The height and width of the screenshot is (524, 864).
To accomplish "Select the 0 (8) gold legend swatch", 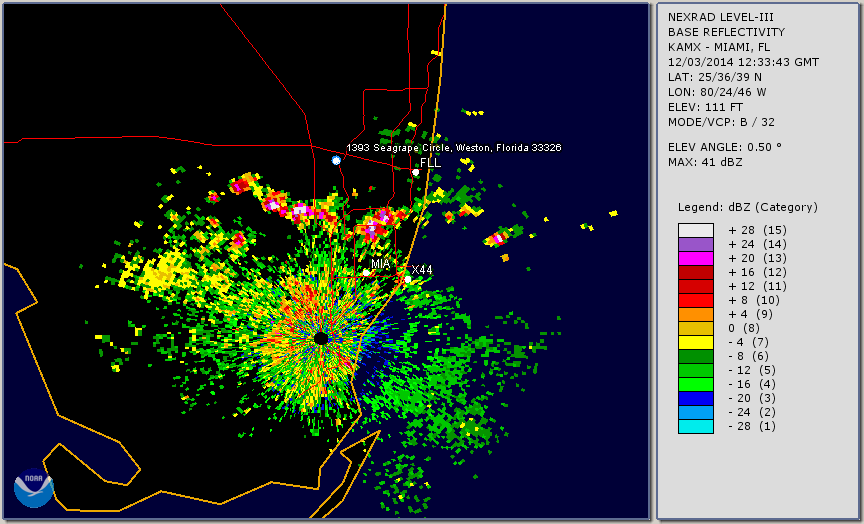I will tap(696, 328).
